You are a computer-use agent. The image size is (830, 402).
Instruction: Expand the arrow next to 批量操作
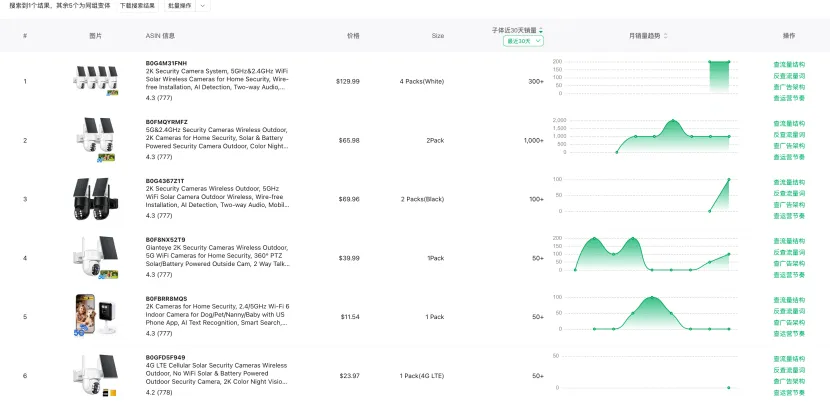tap(204, 5)
